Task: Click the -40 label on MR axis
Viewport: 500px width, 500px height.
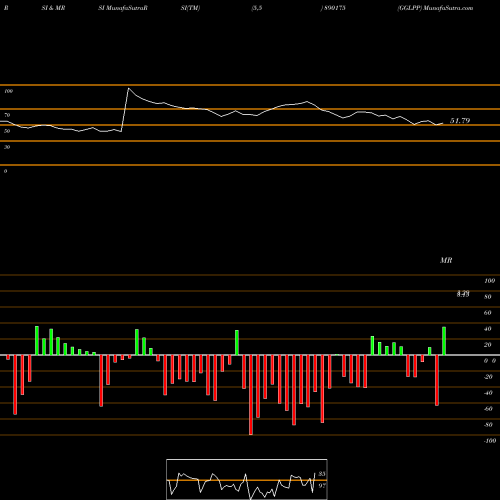Action: click(x=488, y=393)
